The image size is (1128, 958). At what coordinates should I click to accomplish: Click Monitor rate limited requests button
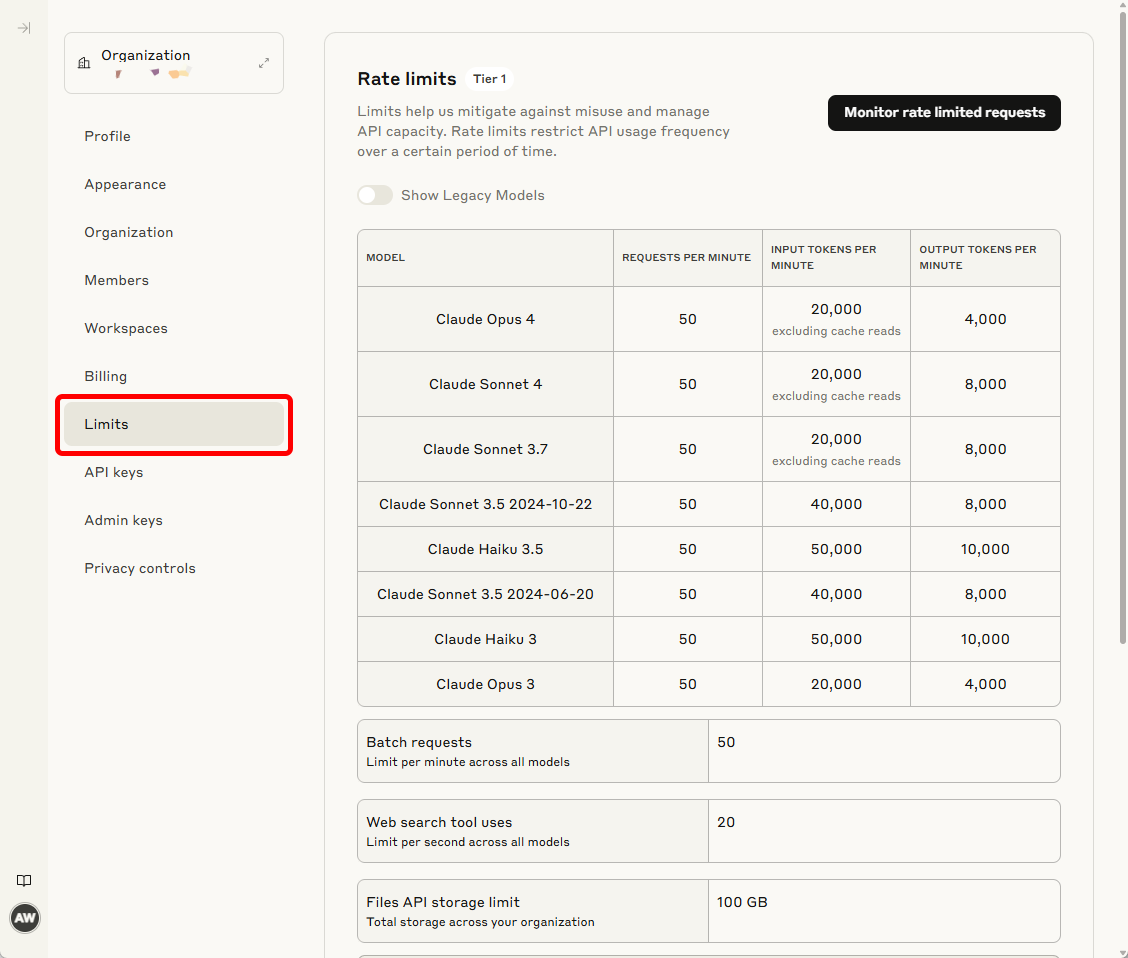tap(944, 113)
